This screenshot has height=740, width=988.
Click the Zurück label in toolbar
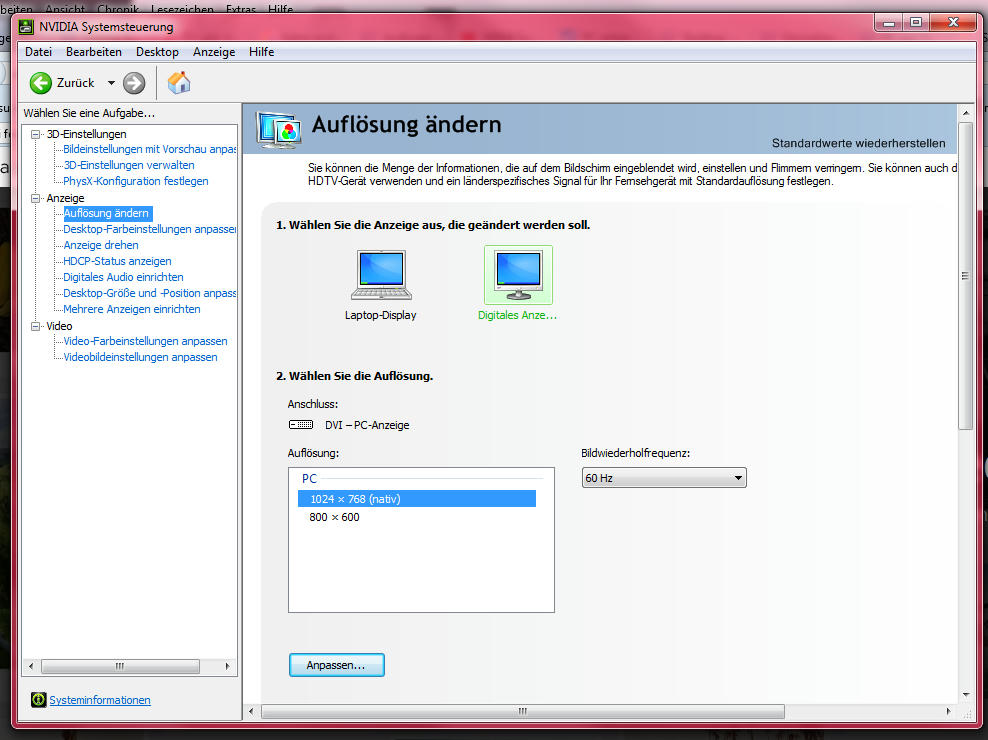pos(76,83)
